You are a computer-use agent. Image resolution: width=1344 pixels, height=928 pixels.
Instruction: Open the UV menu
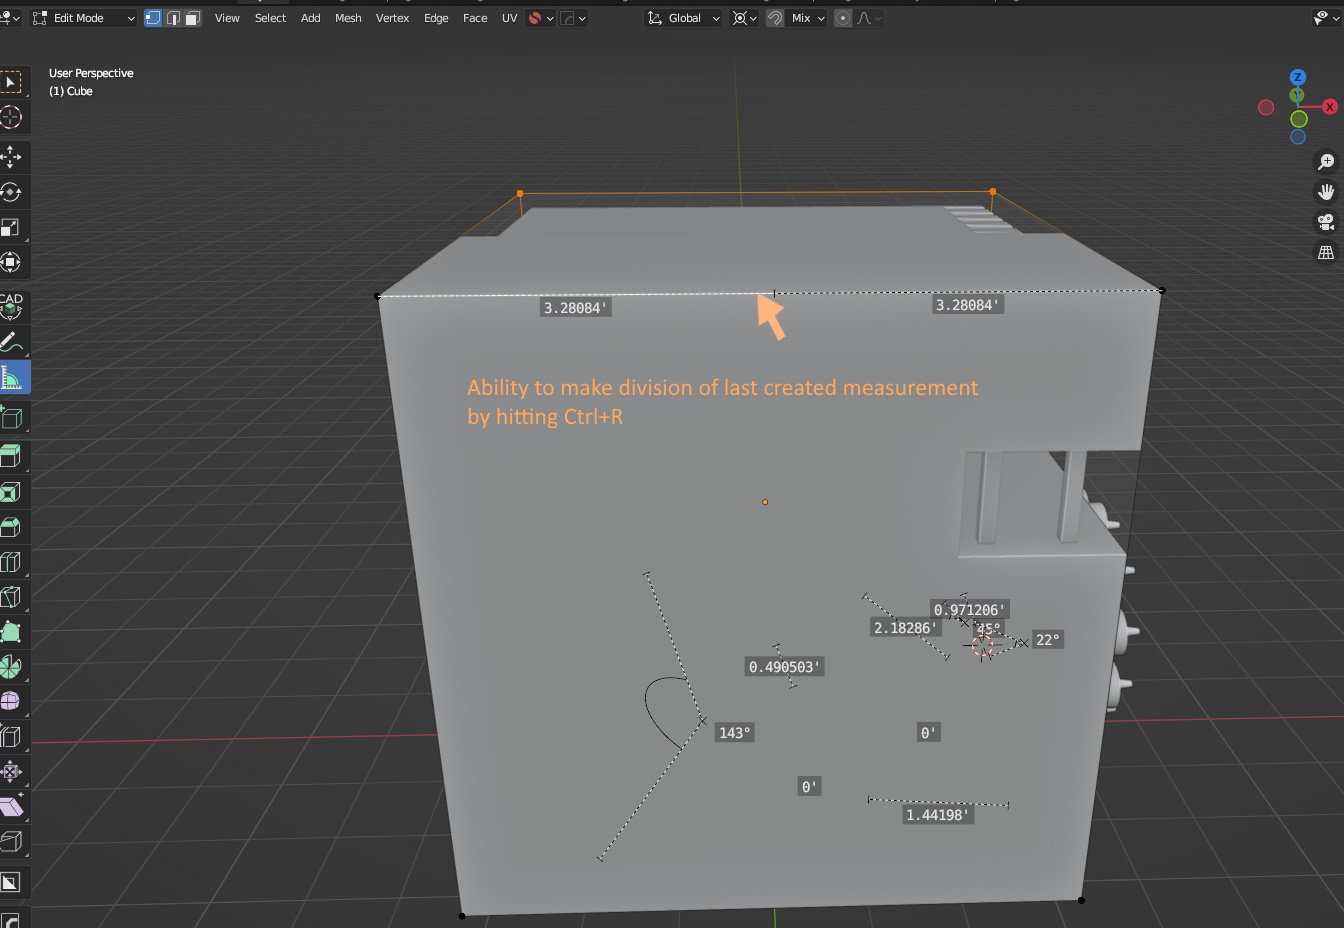pos(509,18)
